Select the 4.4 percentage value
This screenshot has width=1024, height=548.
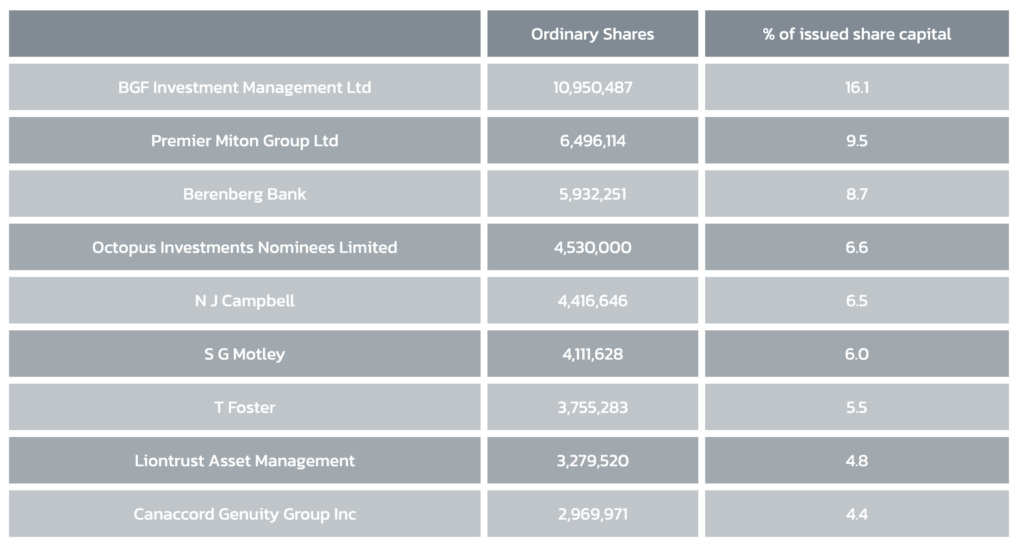(x=856, y=514)
